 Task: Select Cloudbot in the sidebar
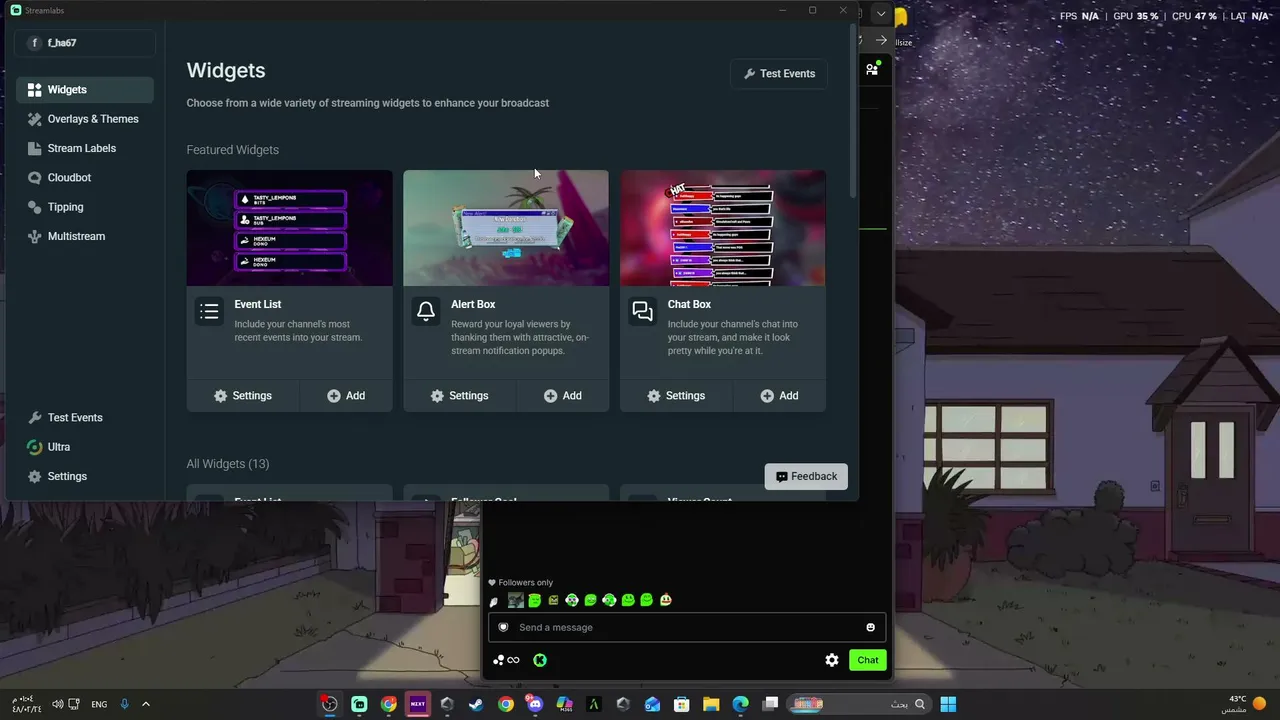[x=85, y=178]
